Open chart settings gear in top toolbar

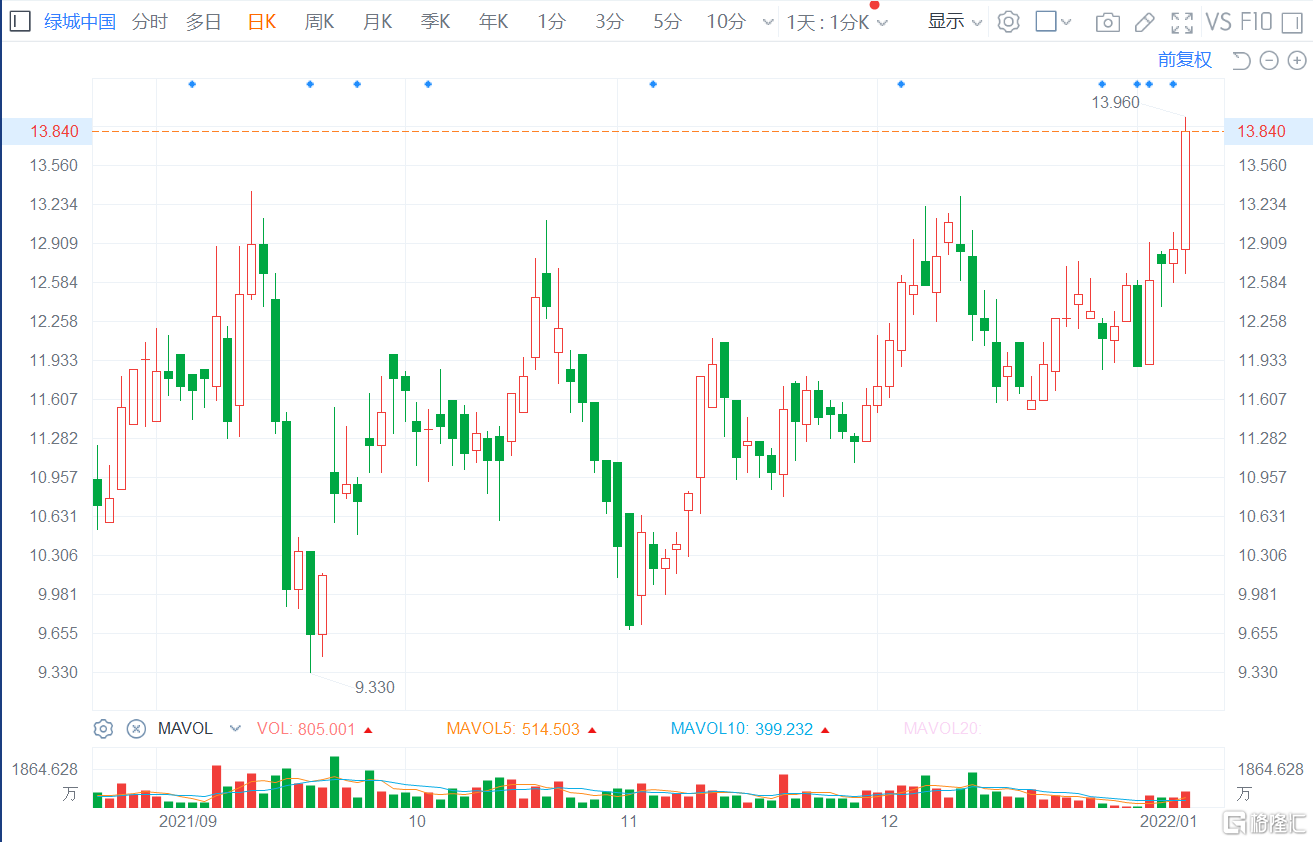tap(1009, 21)
